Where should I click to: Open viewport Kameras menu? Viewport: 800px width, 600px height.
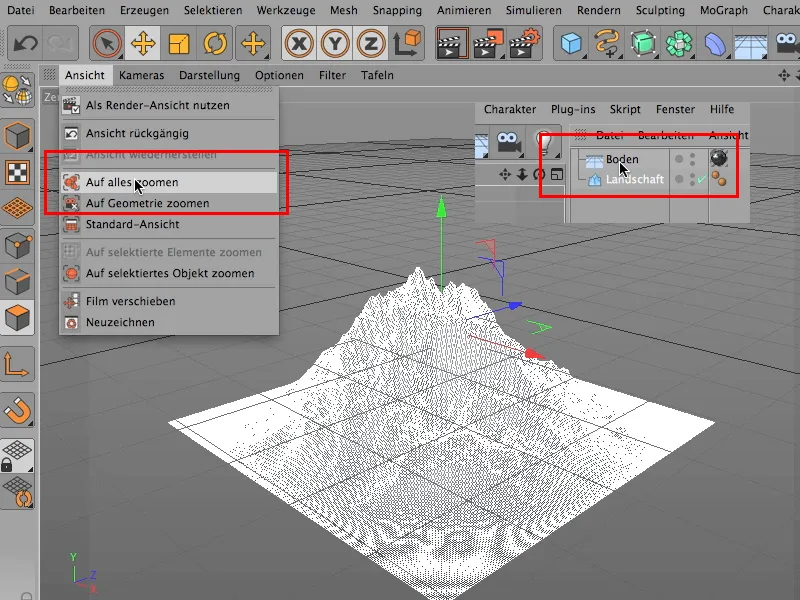142,76
